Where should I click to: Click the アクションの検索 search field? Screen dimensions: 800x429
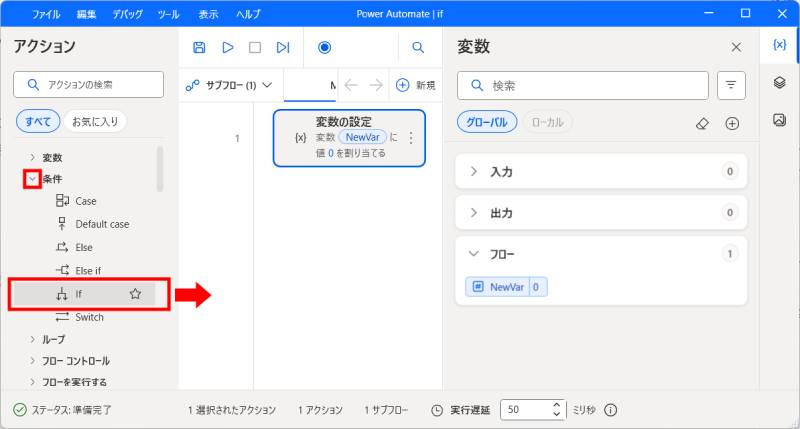[89, 85]
